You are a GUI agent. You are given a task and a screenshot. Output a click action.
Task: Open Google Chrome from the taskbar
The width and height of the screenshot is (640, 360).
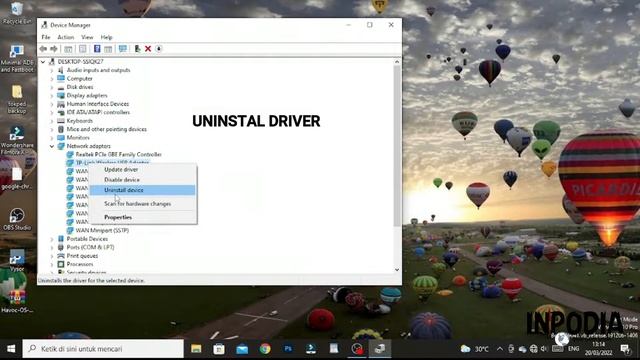265,349
